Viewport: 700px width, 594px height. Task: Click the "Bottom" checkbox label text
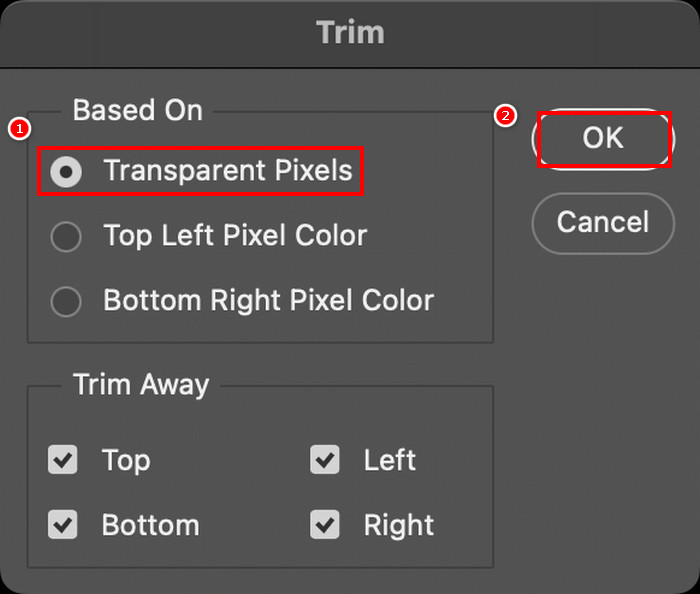tap(150, 525)
